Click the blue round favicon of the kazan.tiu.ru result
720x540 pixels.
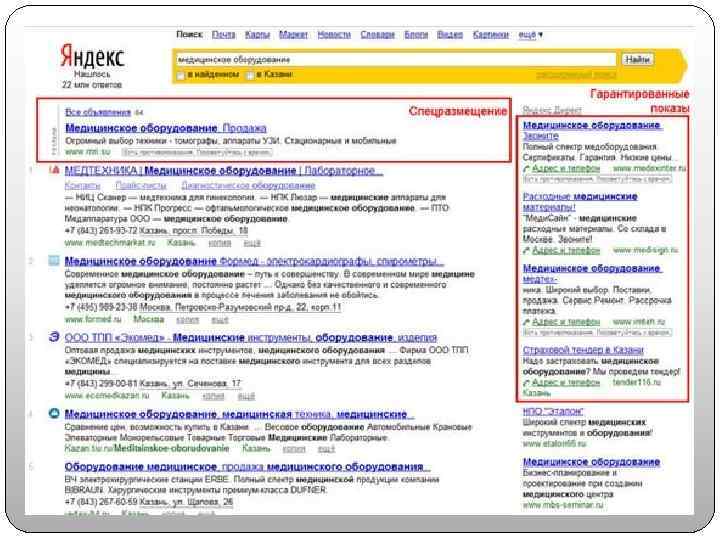(54, 414)
